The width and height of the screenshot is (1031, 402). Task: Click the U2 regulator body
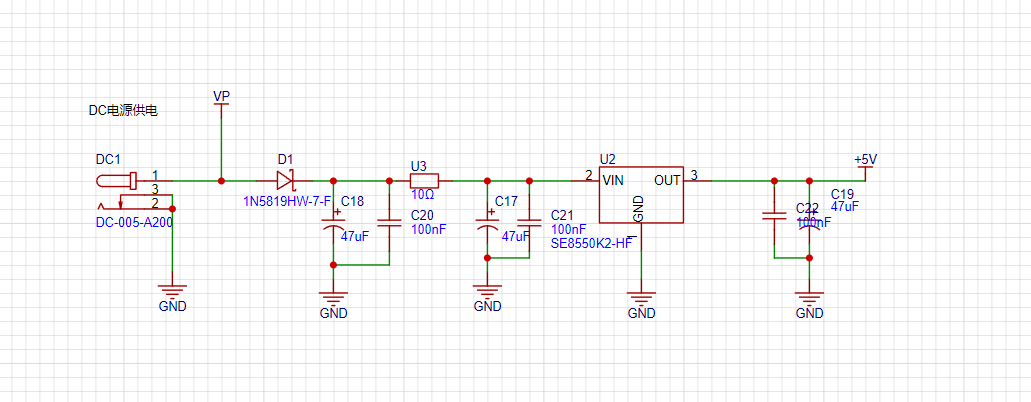click(641, 194)
